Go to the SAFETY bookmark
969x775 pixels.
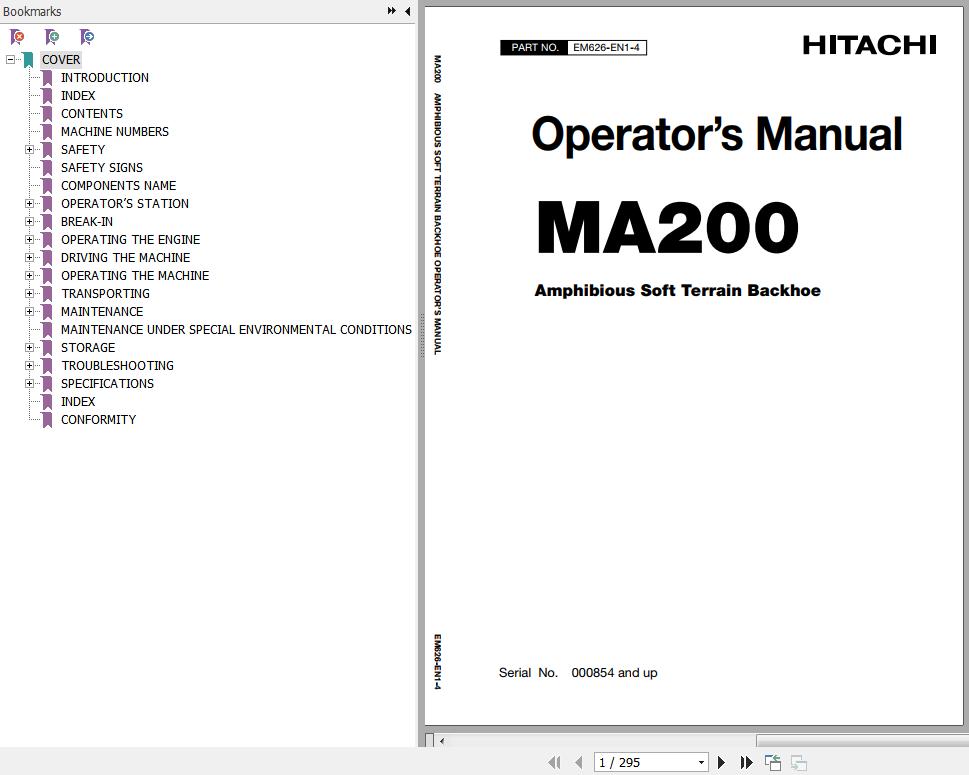point(83,150)
